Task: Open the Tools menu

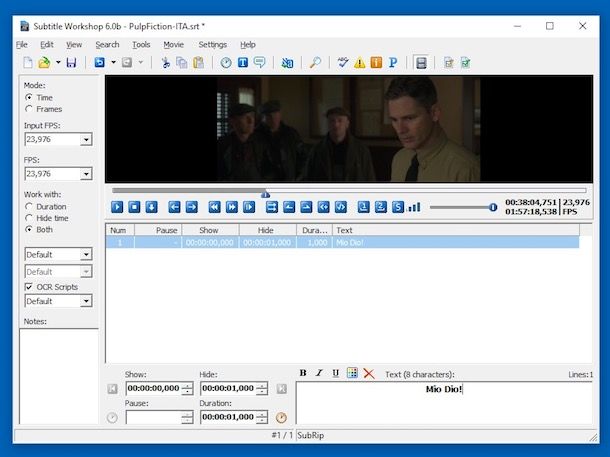Action: [x=141, y=45]
